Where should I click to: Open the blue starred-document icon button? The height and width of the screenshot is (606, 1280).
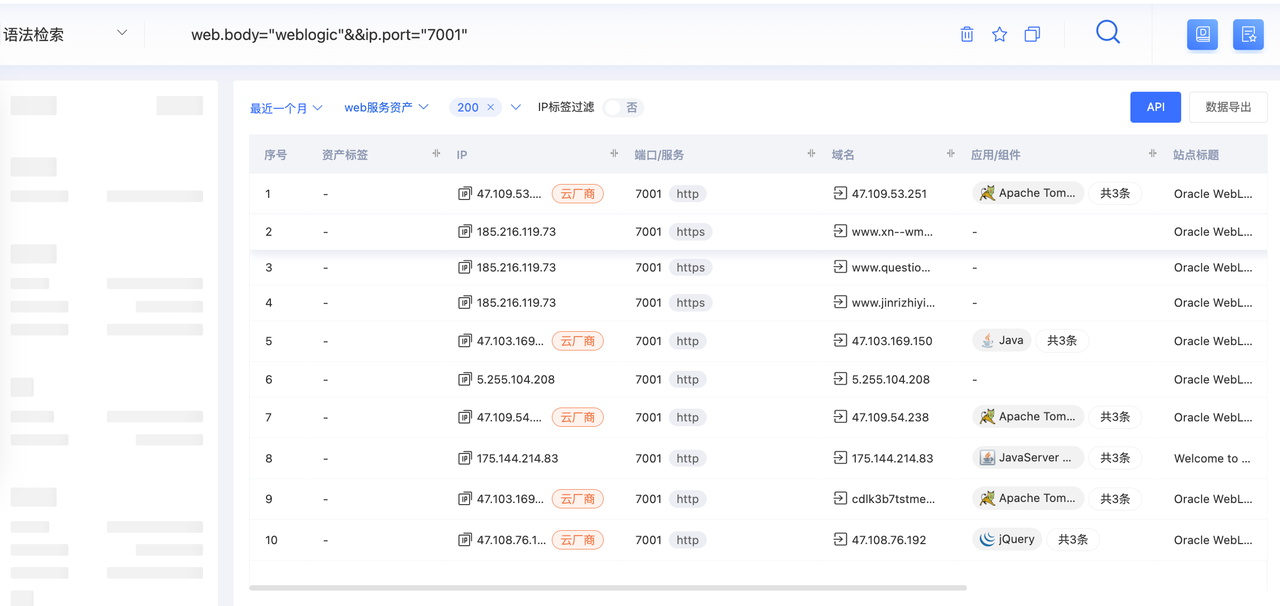coord(1248,34)
